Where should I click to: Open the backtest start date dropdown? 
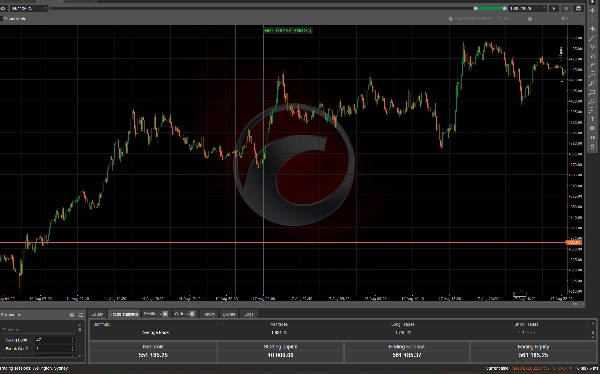29,8
